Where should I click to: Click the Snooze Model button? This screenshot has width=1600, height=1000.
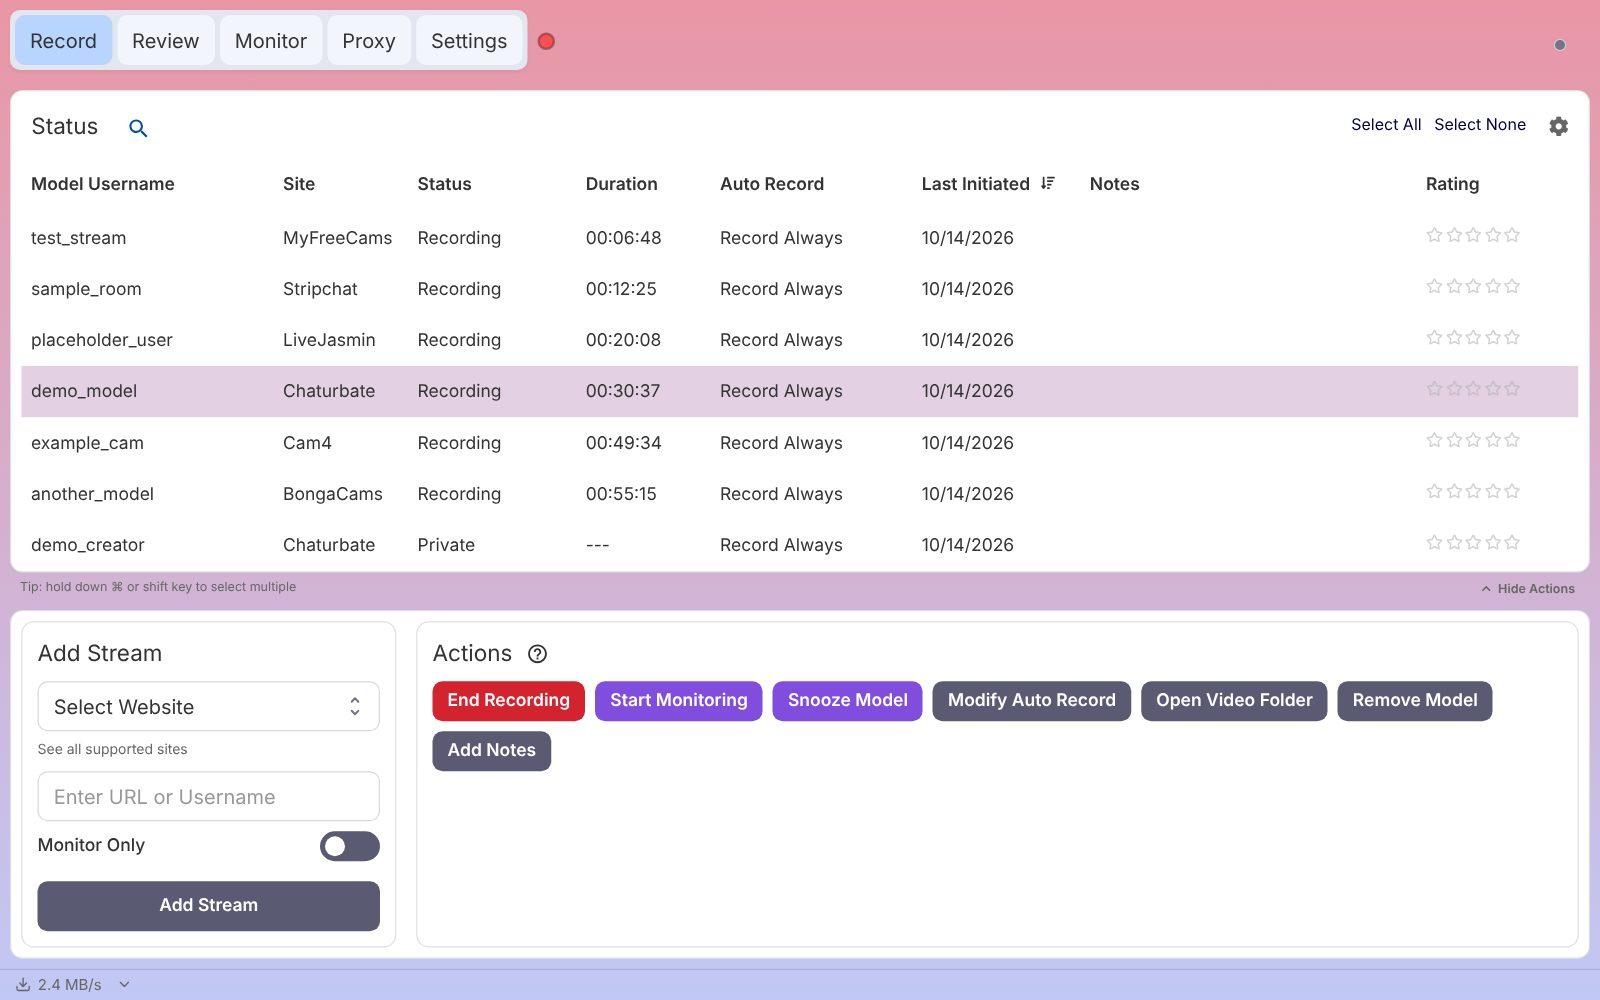(847, 701)
